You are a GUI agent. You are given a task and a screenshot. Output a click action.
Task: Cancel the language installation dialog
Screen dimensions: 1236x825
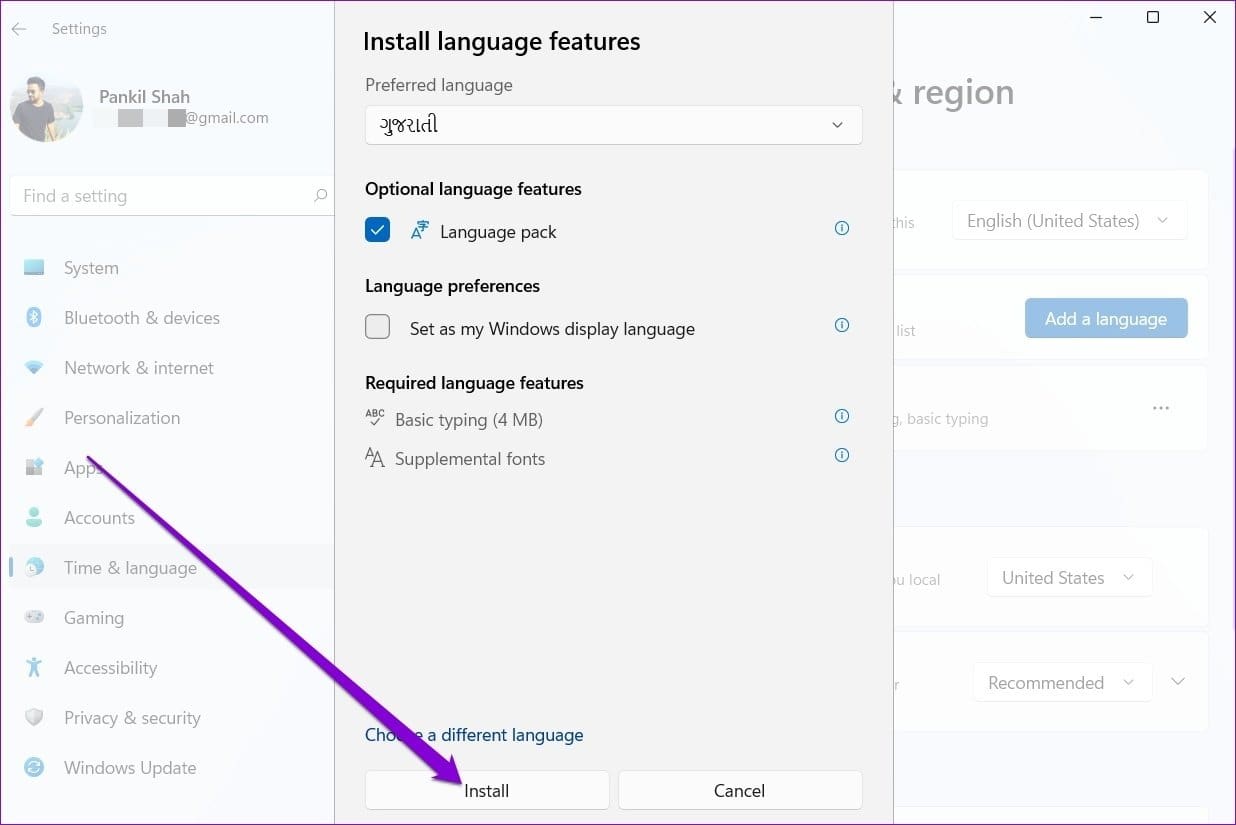coord(740,790)
